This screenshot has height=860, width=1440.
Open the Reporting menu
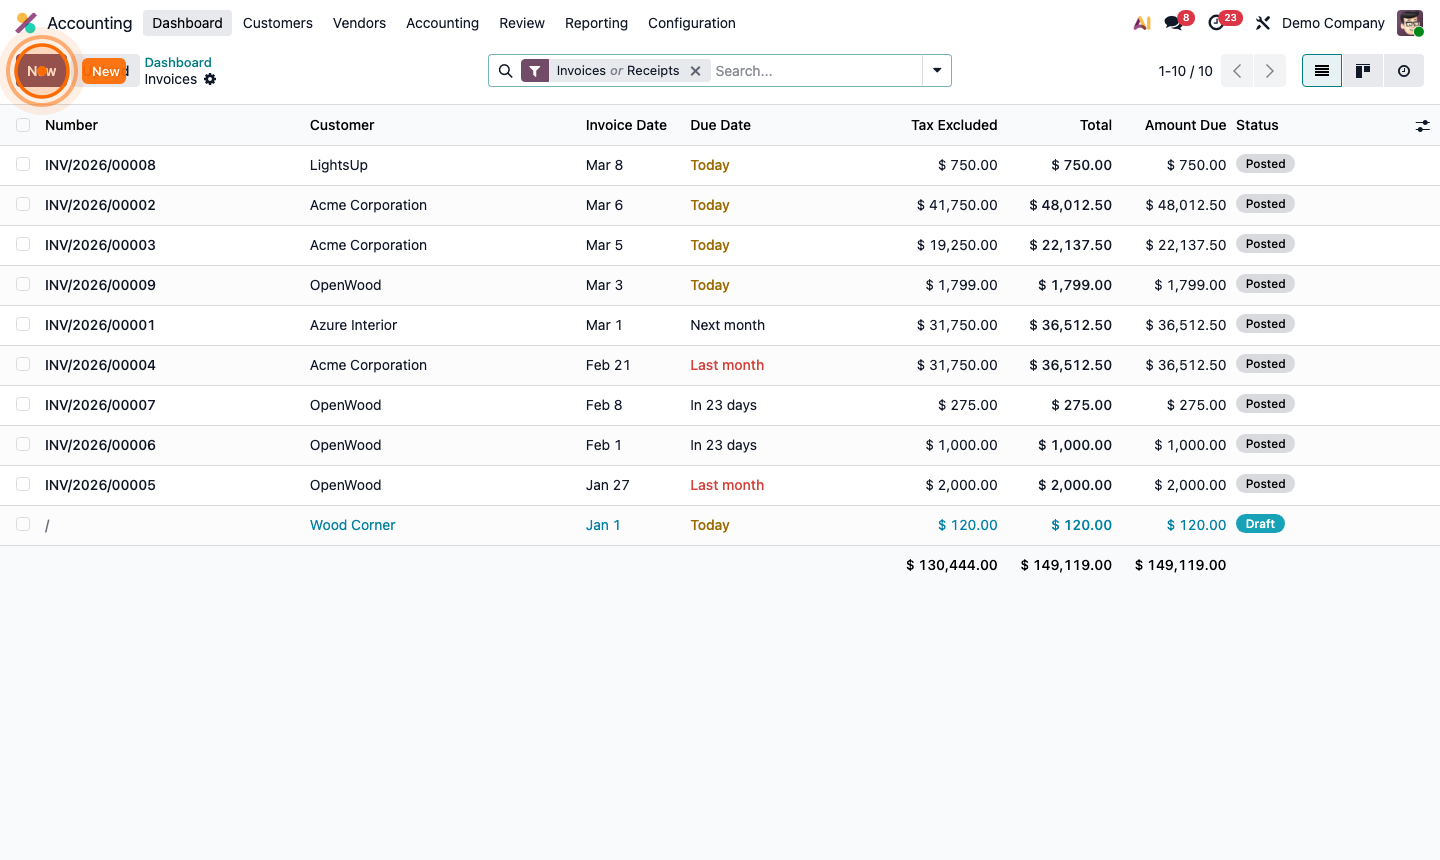pyautogui.click(x=596, y=22)
